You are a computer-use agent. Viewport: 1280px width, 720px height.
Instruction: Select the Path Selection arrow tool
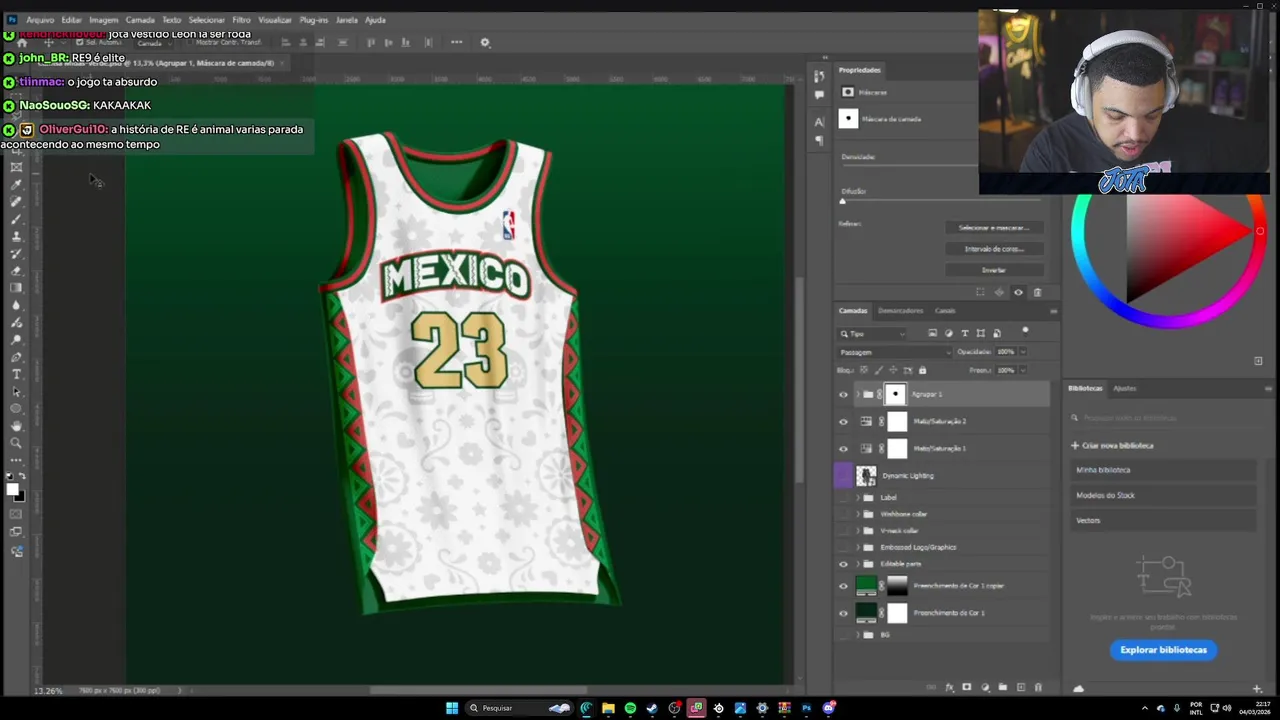click(16, 391)
